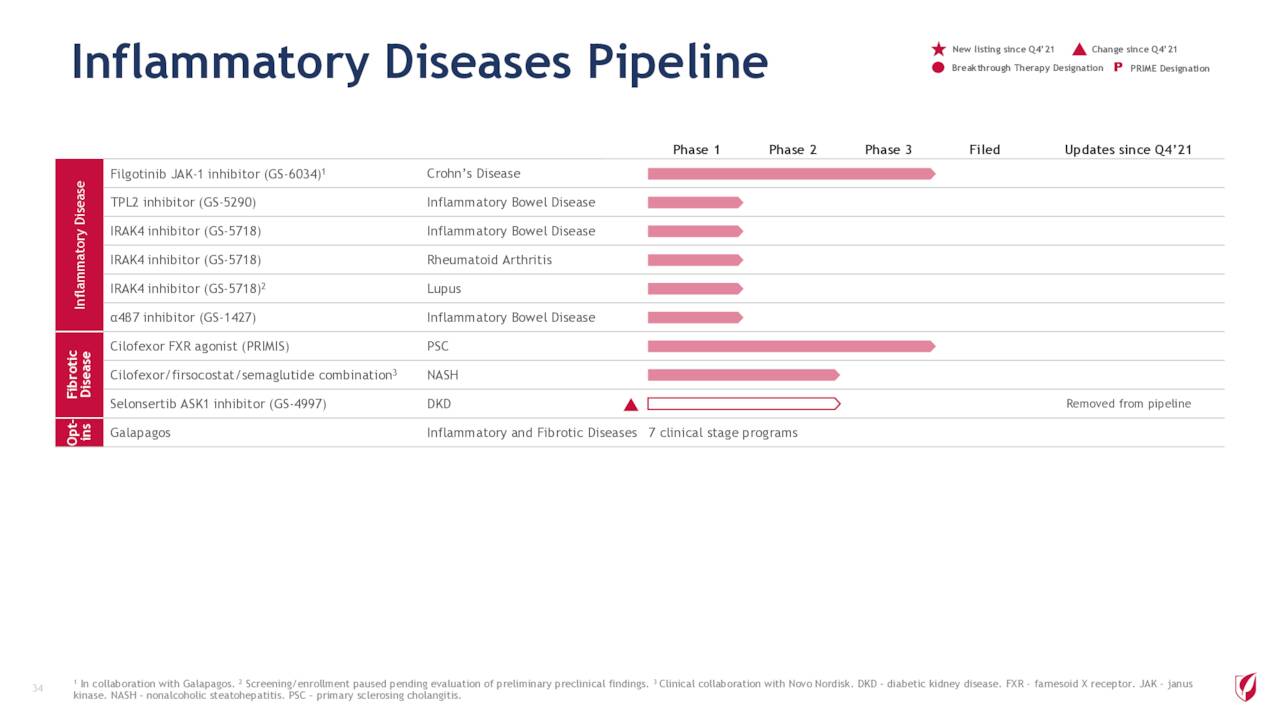
Task: Click the hollow Selonsertib DKD progress bar
Action: (x=744, y=404)
